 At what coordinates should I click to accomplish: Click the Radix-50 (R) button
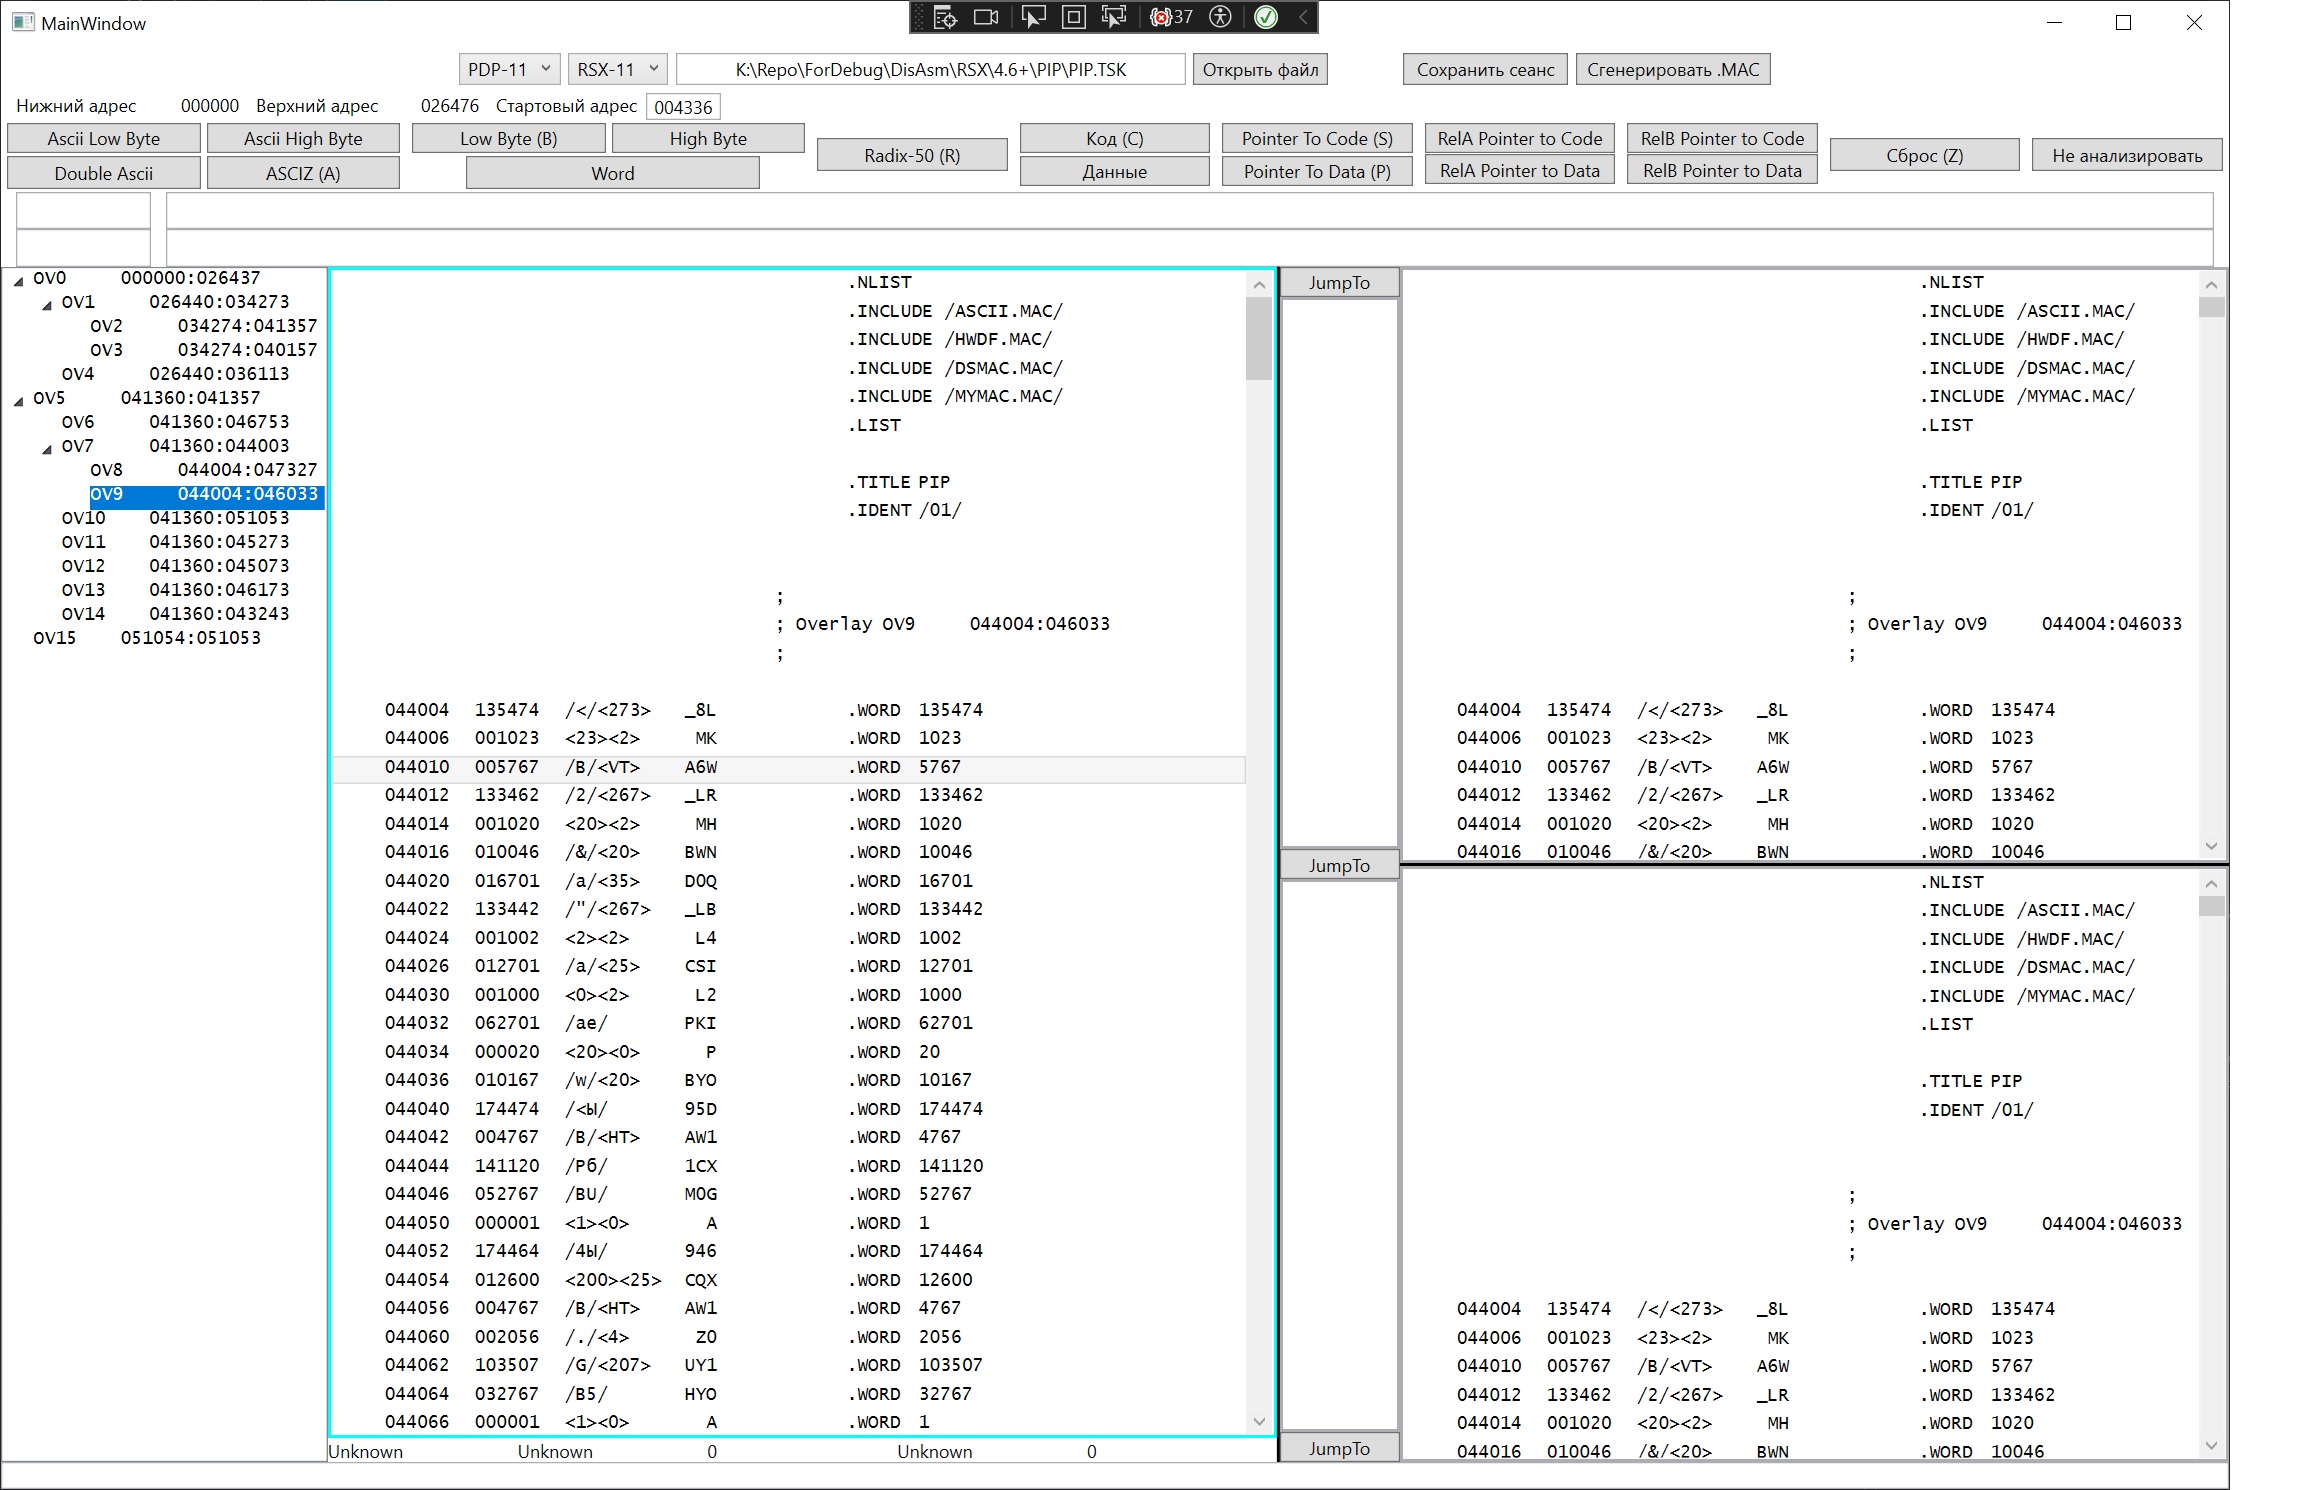(x=911, y=155)
